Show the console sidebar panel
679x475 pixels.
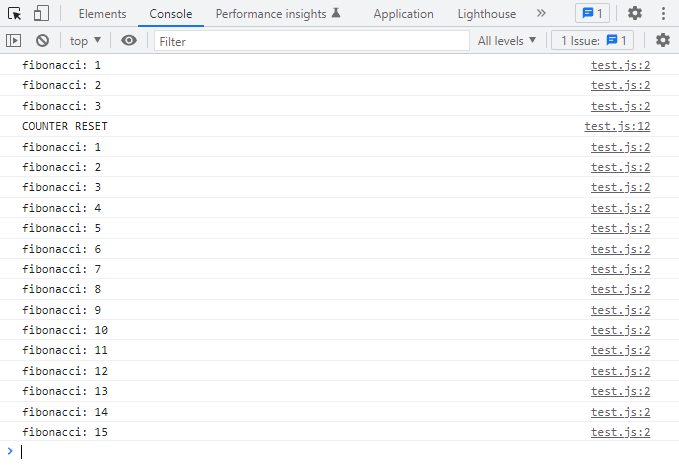pos(14,41)
